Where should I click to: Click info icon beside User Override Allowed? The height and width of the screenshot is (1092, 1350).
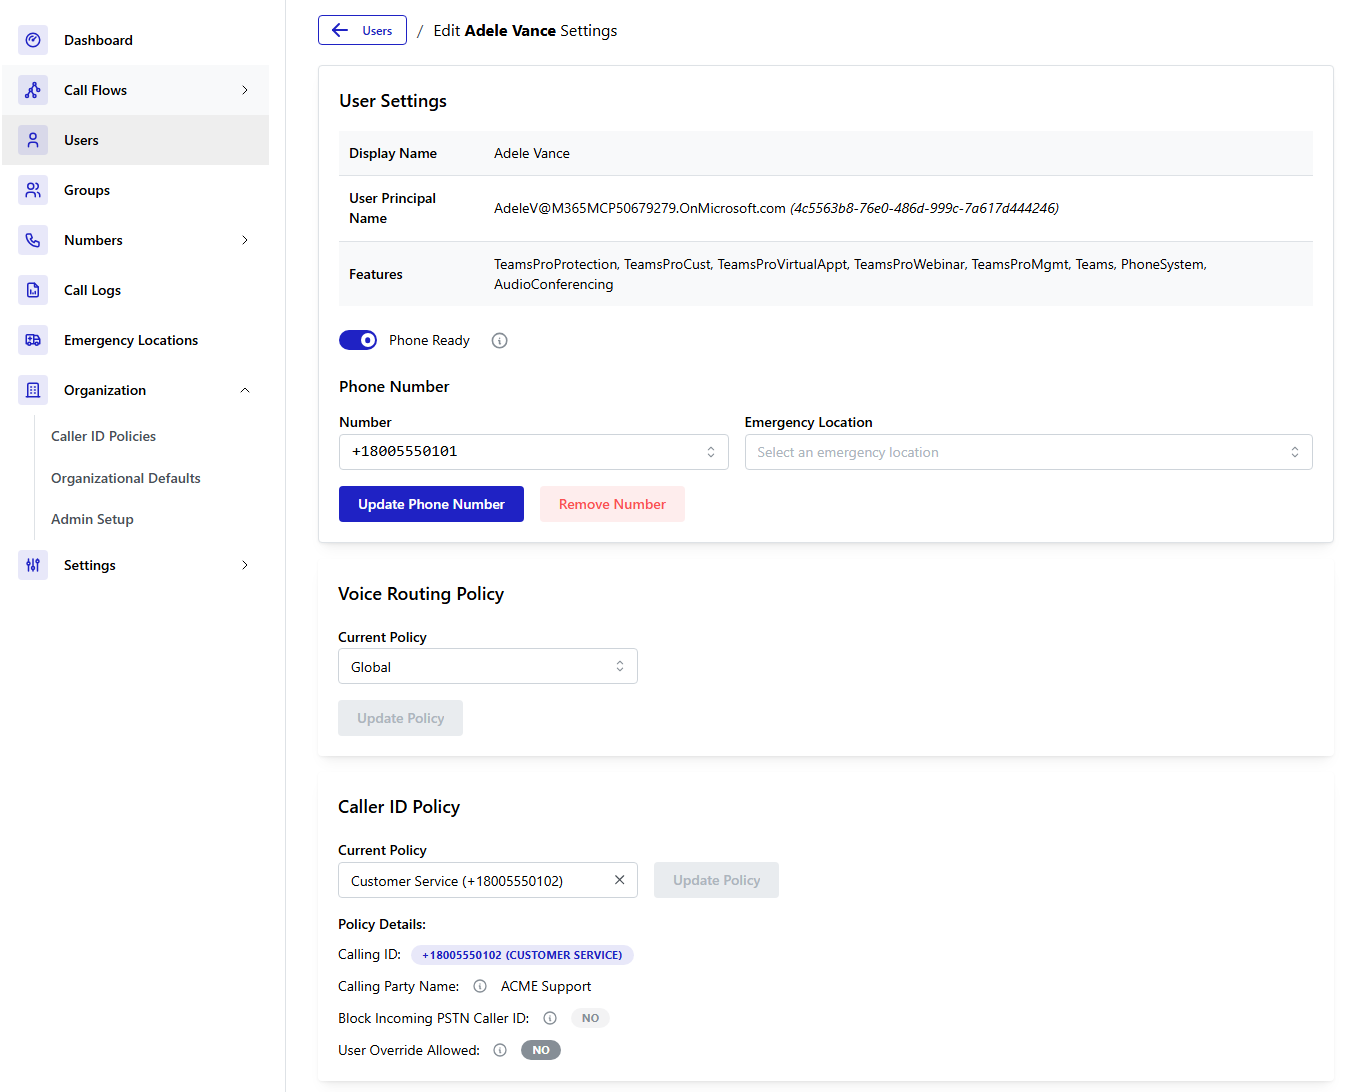[x=500, y=1050]
